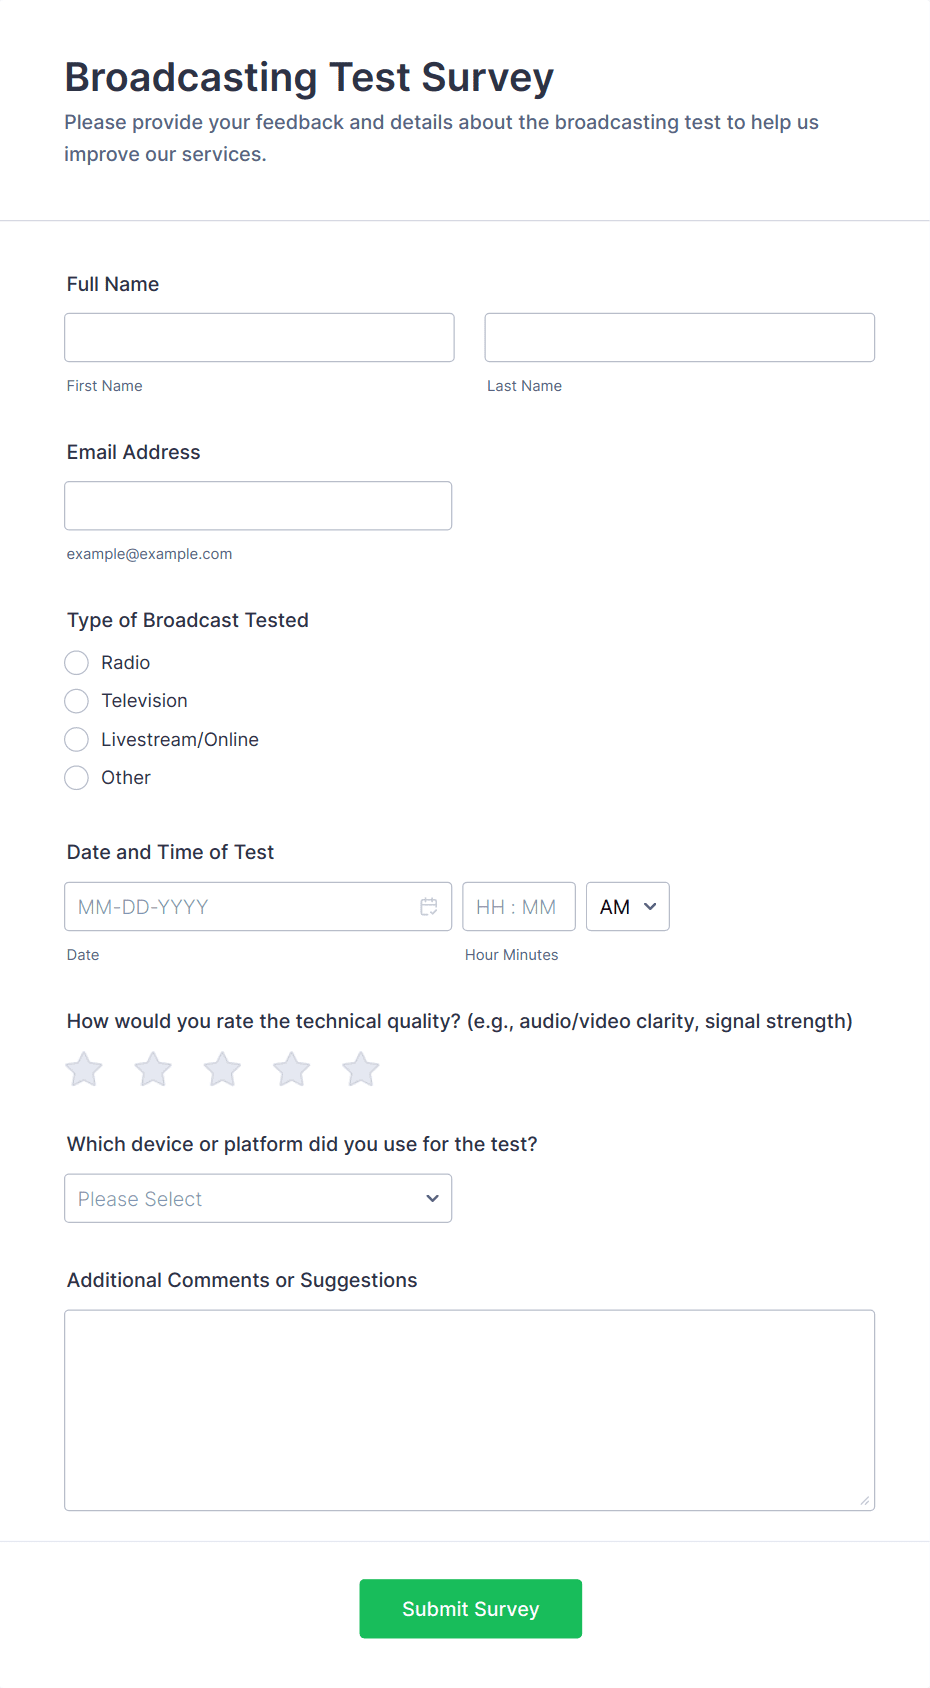Rate technical quality five stars

(x=360, y=1070)
